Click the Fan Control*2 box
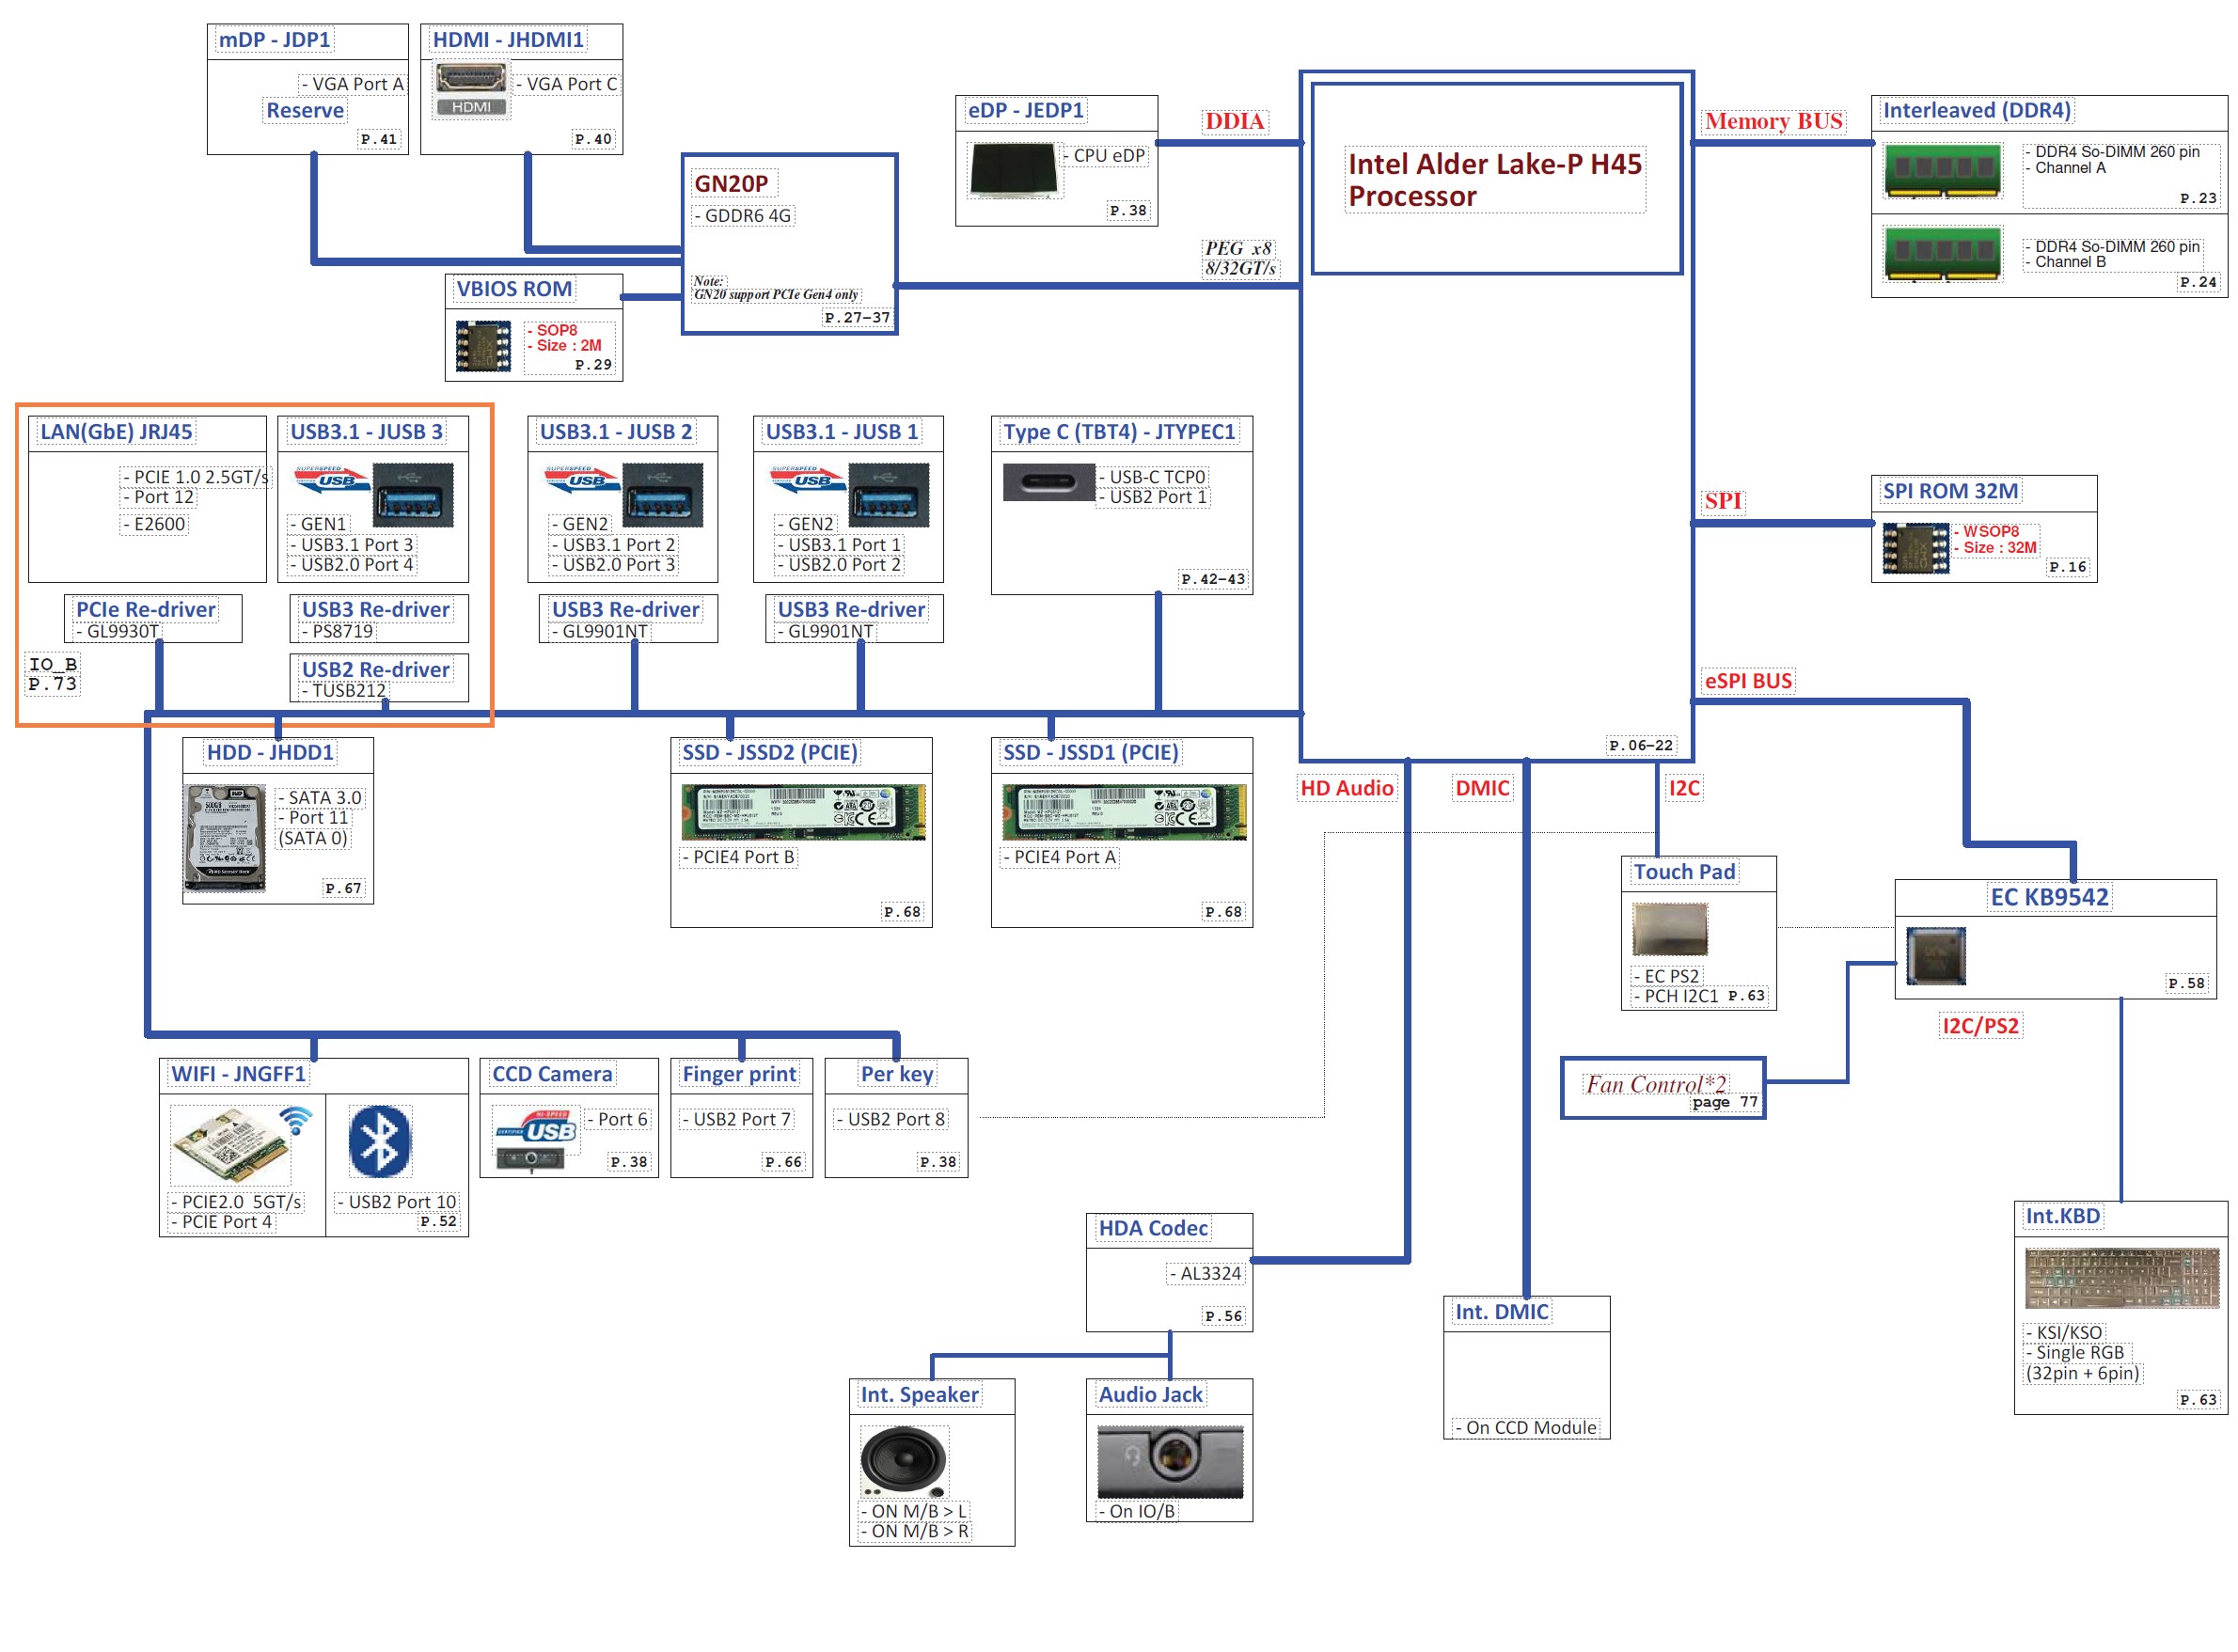The width and height of the screenshot is (2238, 1652). click(1663, 1088)
